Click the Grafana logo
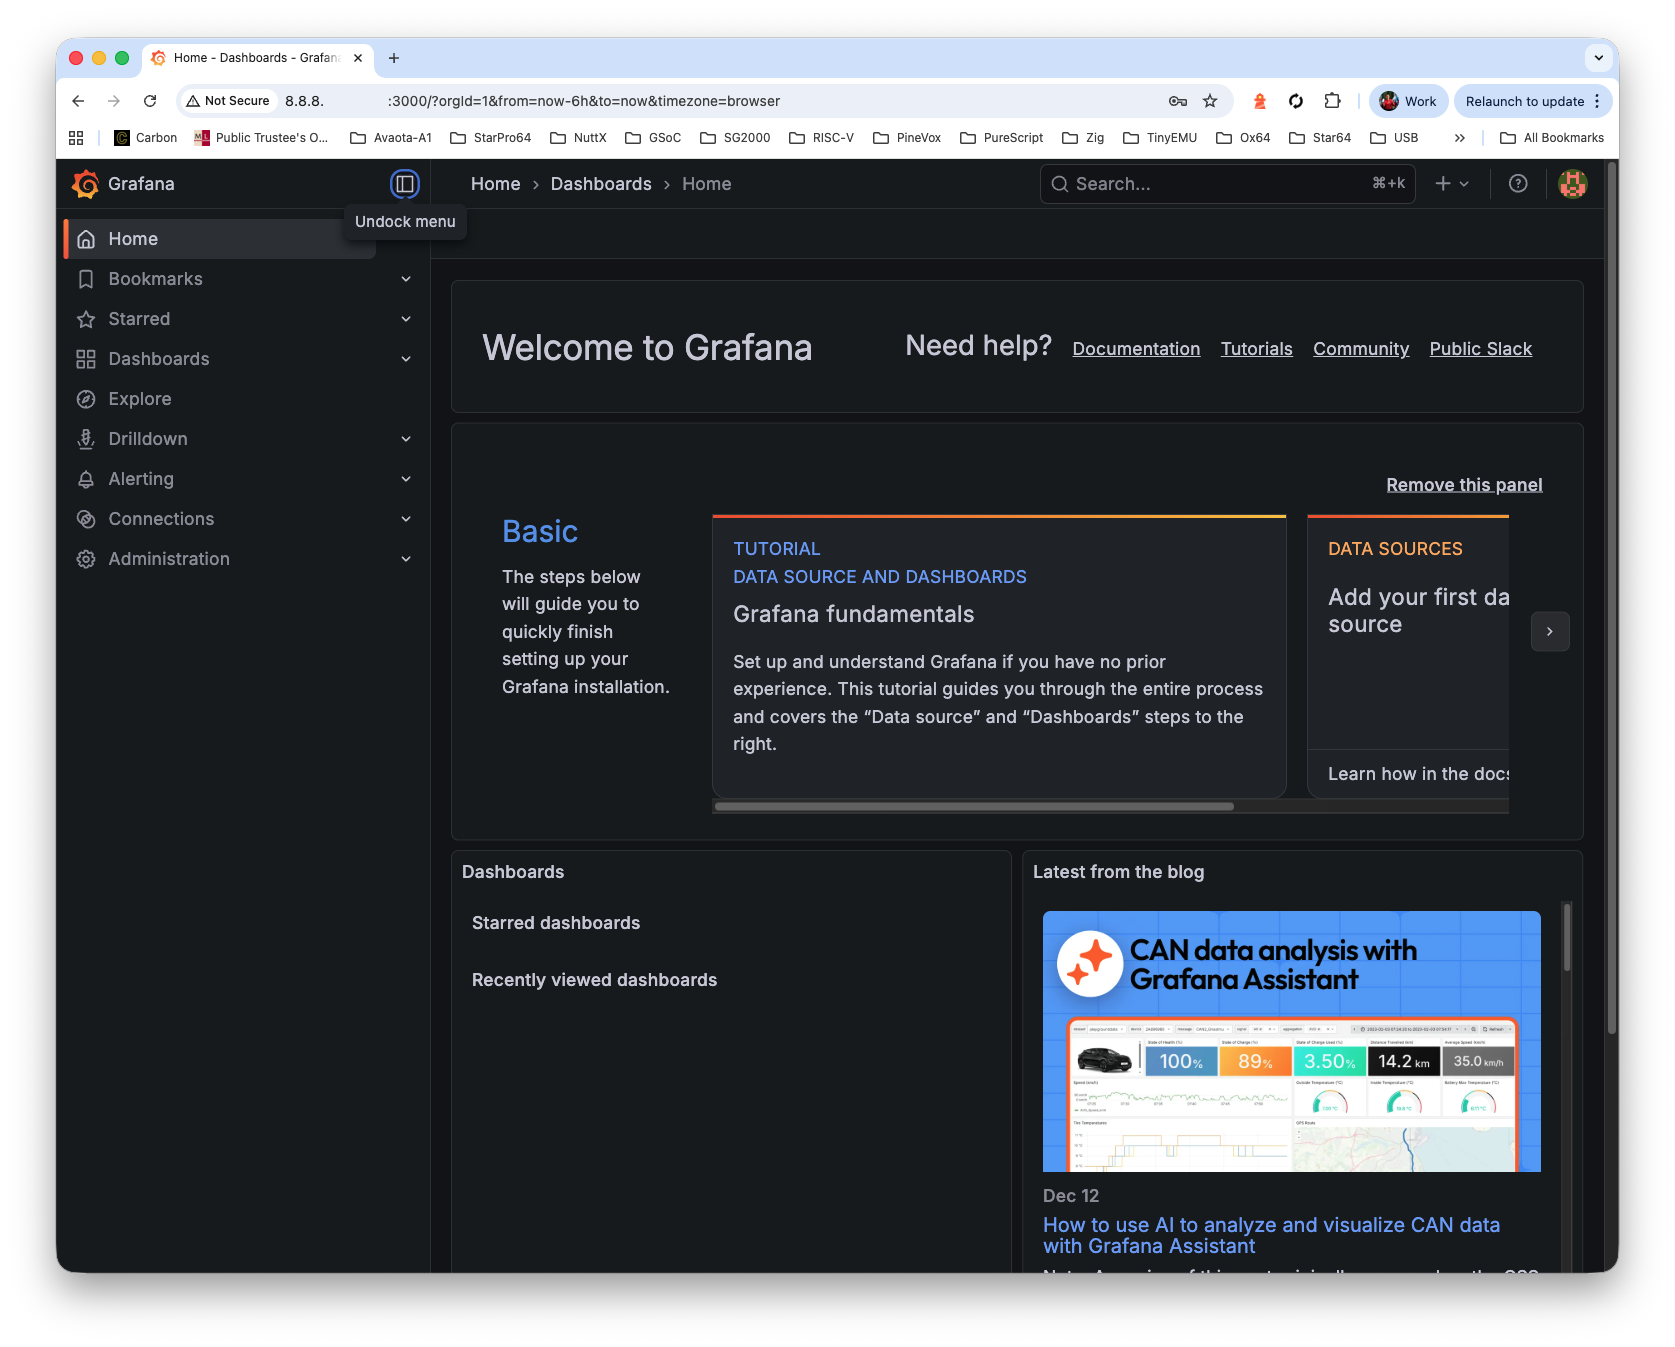Viewport: 1675px width, 1347px height. pyautogui.click(x=85, y=184)
